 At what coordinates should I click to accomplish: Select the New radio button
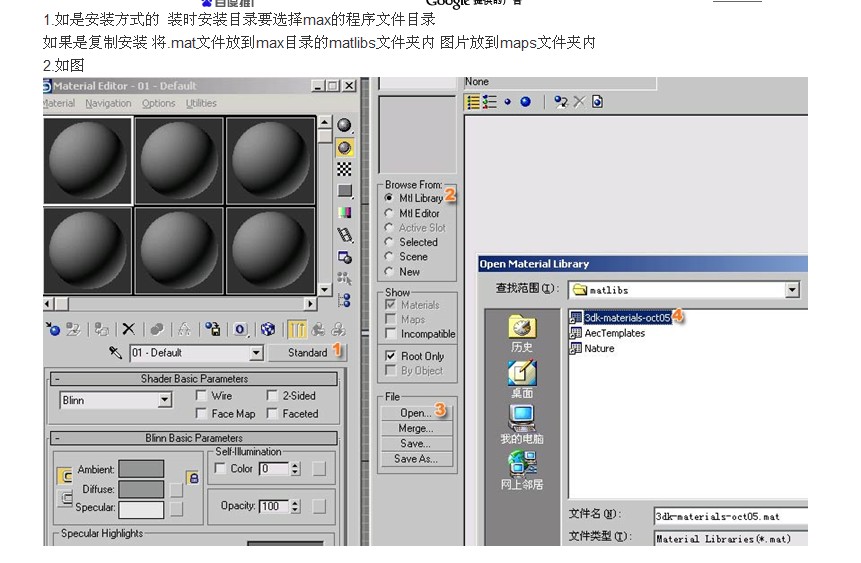pos(389,271)
